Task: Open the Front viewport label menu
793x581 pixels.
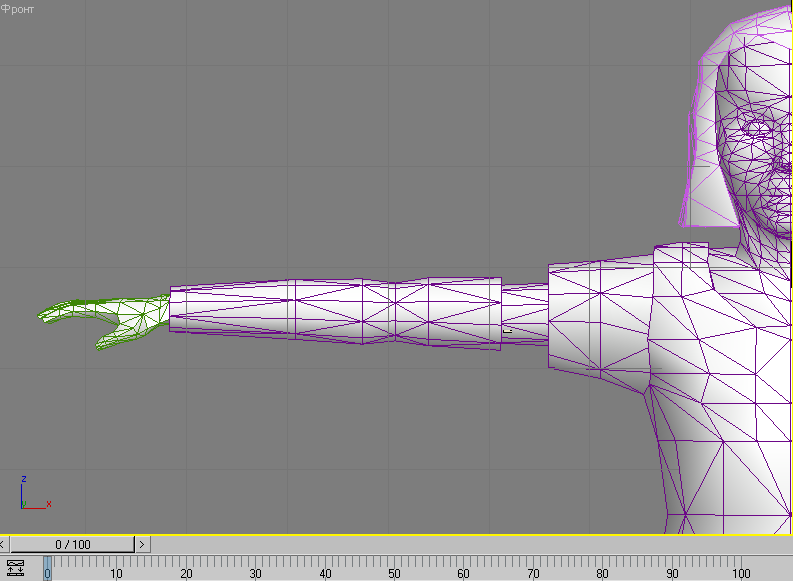Action: (17, 9)
